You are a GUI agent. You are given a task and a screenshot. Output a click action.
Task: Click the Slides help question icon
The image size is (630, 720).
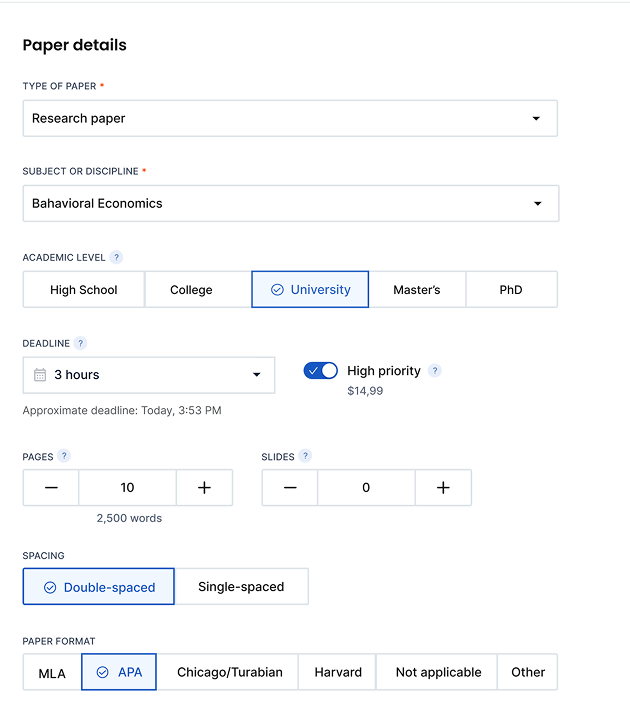click(305, 456)
